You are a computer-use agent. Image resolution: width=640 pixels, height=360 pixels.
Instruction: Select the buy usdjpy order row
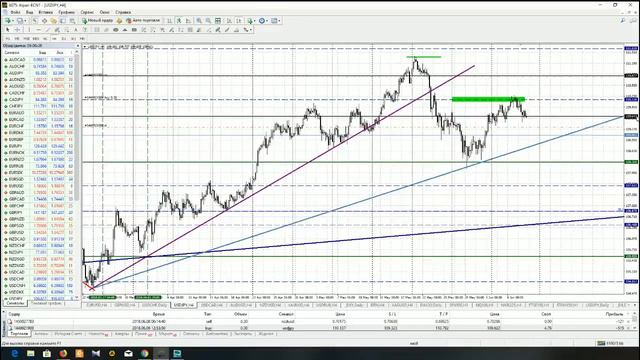[320, 328]
